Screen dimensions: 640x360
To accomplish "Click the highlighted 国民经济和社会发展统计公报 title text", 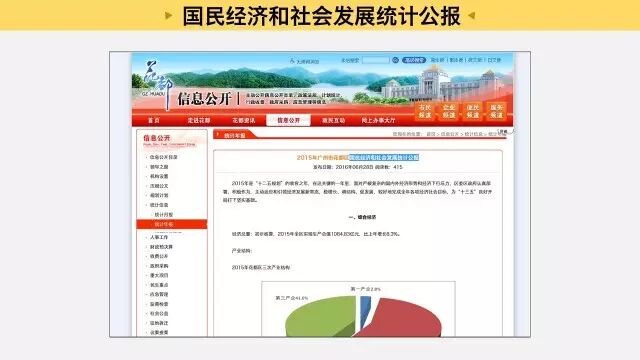I will pos(384,157).
